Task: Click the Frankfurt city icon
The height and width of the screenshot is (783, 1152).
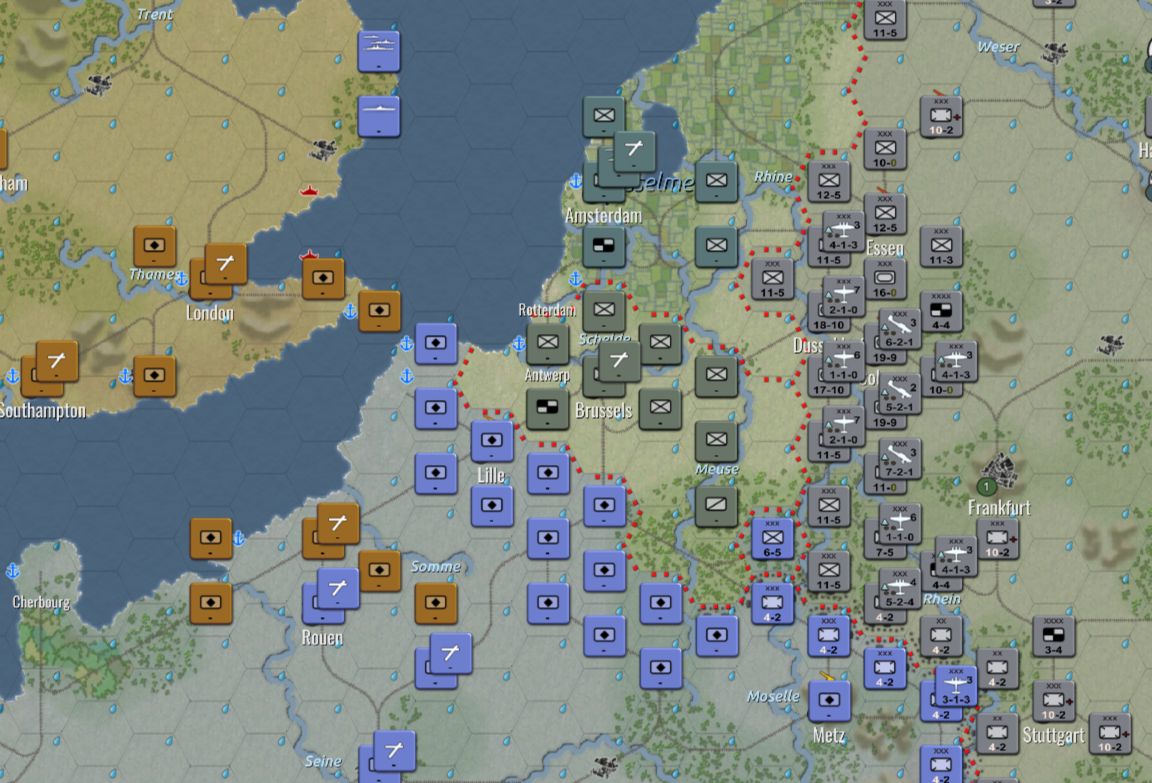Action: [x=1000, y=469]
